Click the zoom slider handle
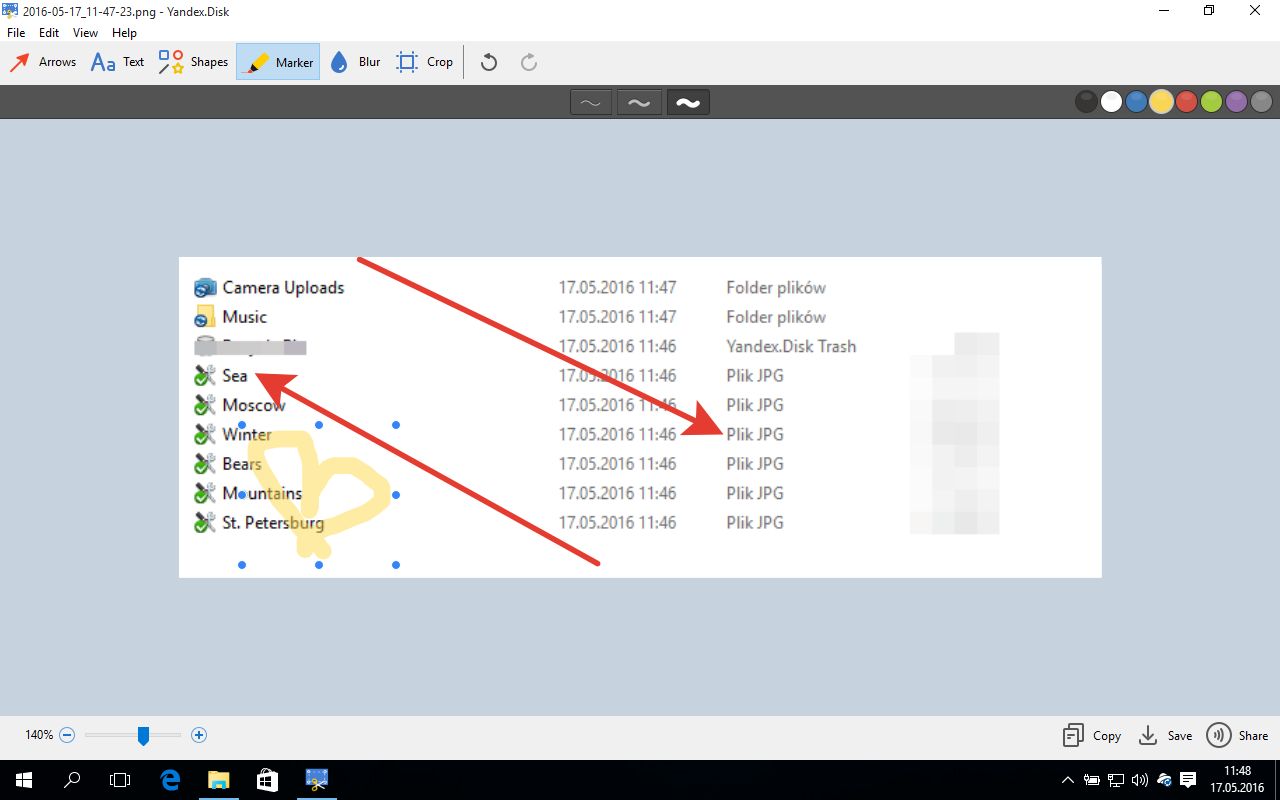Viewport: 1280px width, 800px height. click(143, 736)
